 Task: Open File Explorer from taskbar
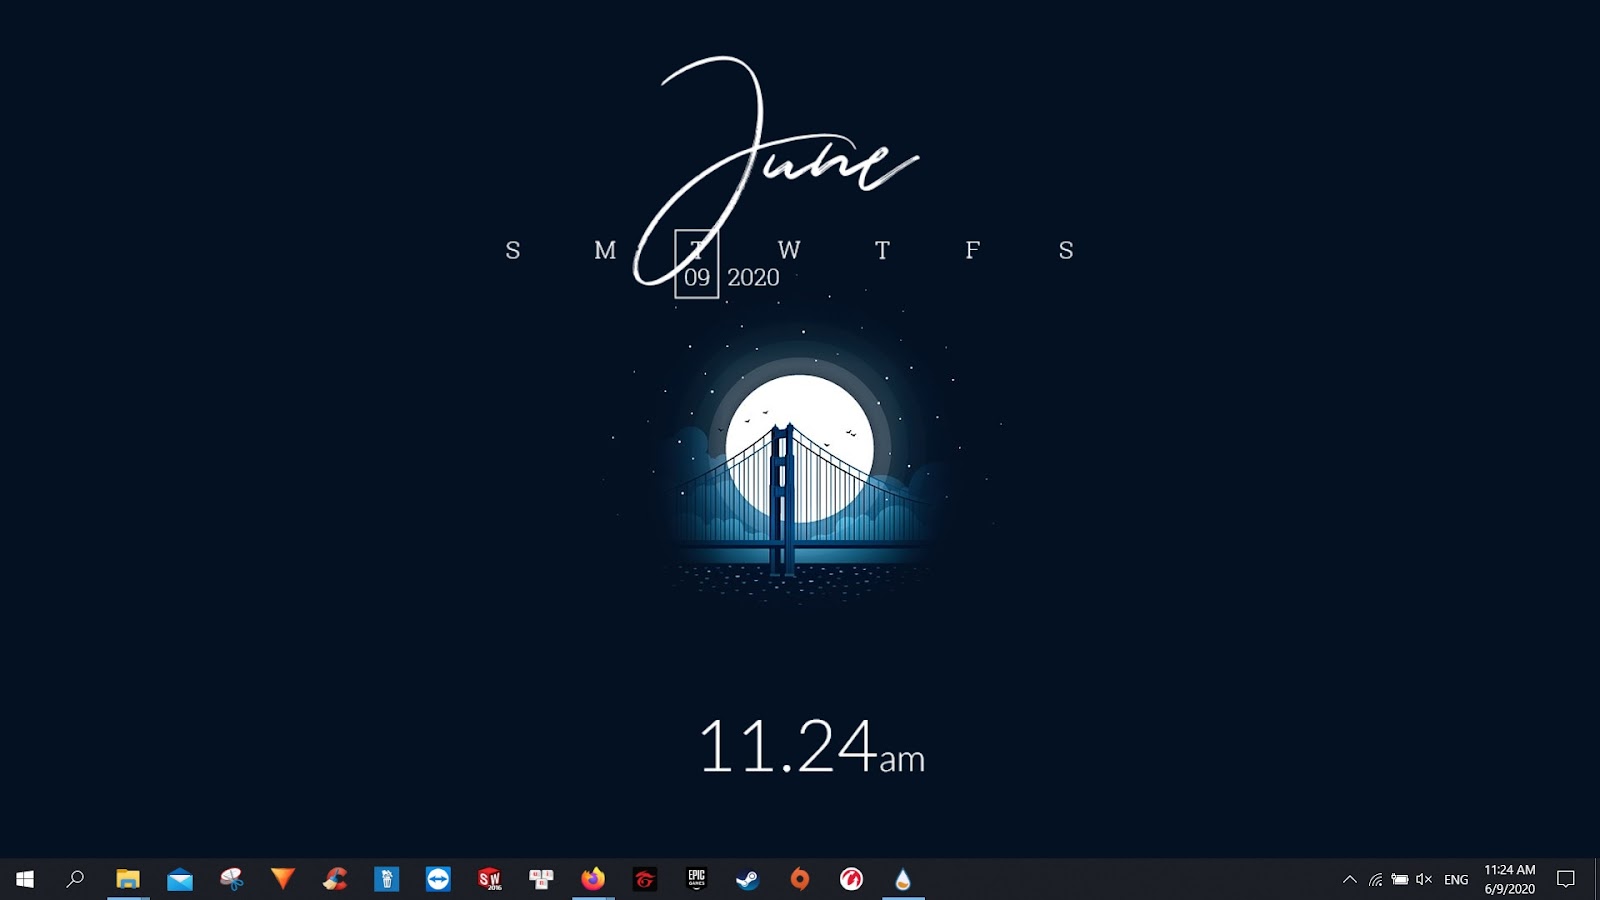tap(128, 879)
